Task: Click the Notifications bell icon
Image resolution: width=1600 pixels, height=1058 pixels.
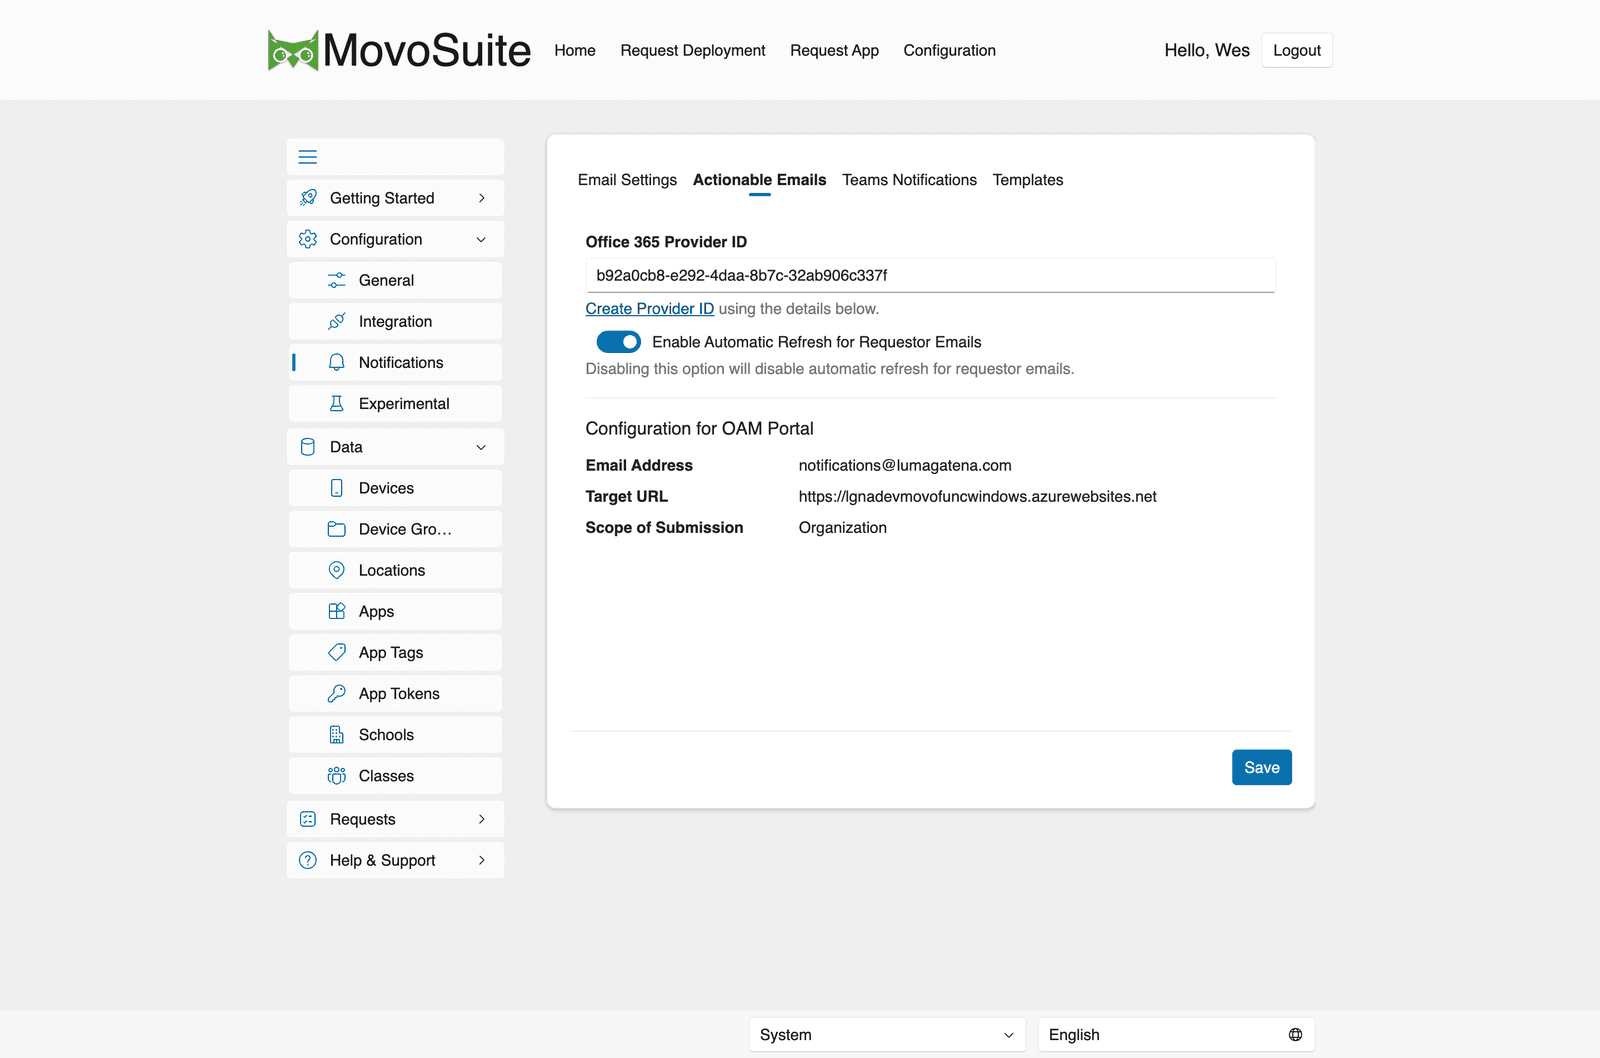Action: click(337, 362)
